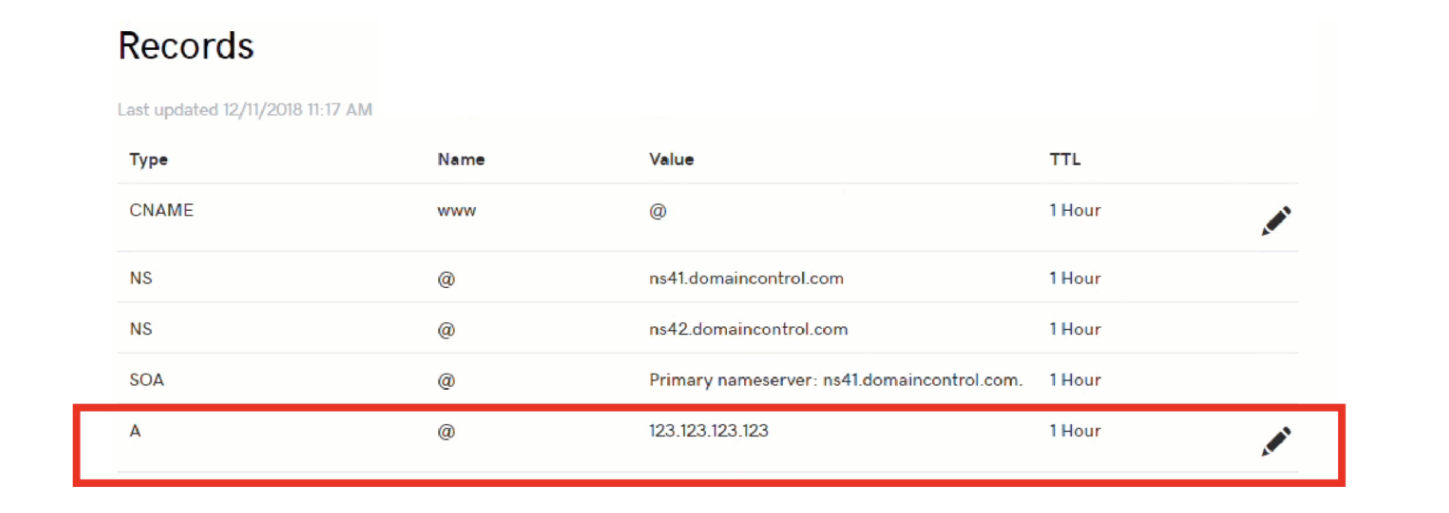Click the TTL column header
The image size is (1449, 513).
click(1064, 160)
